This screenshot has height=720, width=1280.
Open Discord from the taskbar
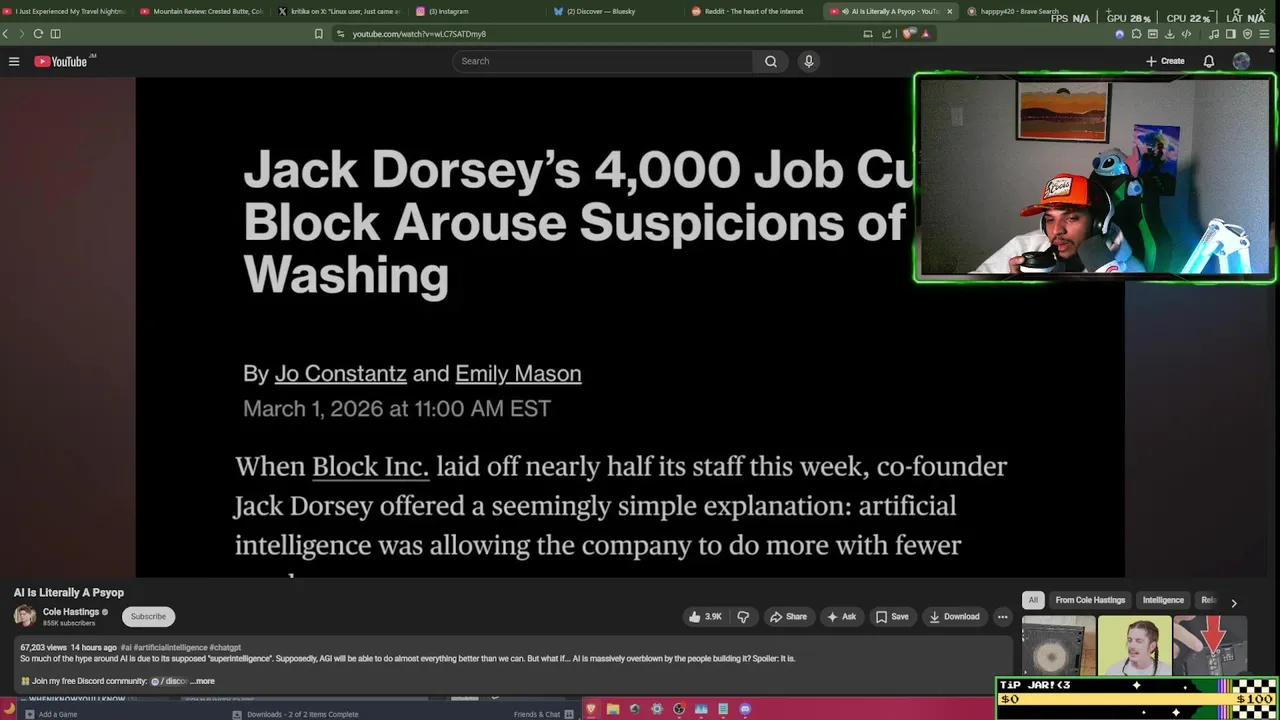pos(745,709)
